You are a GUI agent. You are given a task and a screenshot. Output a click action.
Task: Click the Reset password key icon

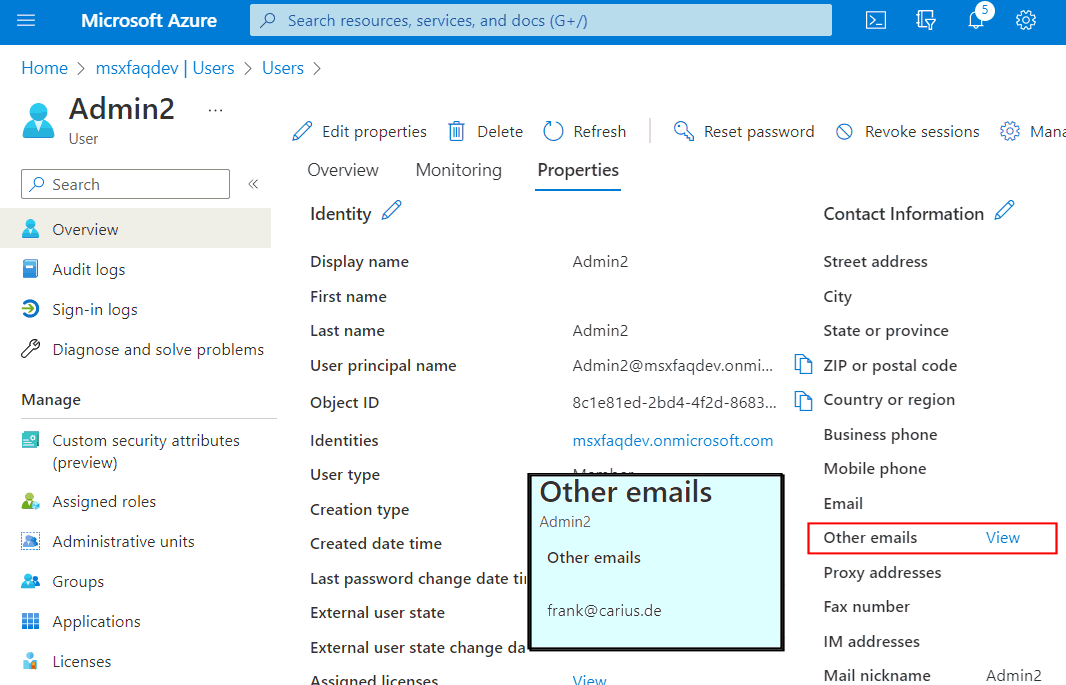pos(683,131)
